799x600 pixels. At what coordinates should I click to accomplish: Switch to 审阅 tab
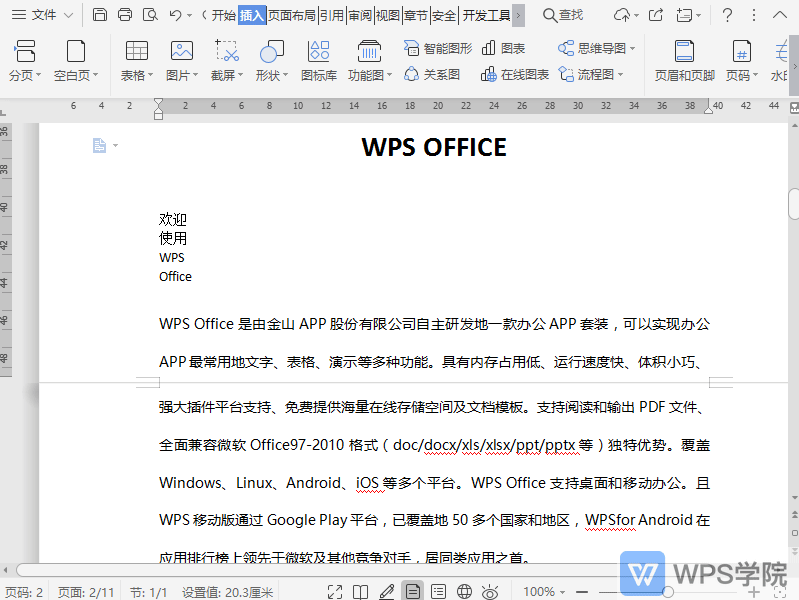click(360, 15)
